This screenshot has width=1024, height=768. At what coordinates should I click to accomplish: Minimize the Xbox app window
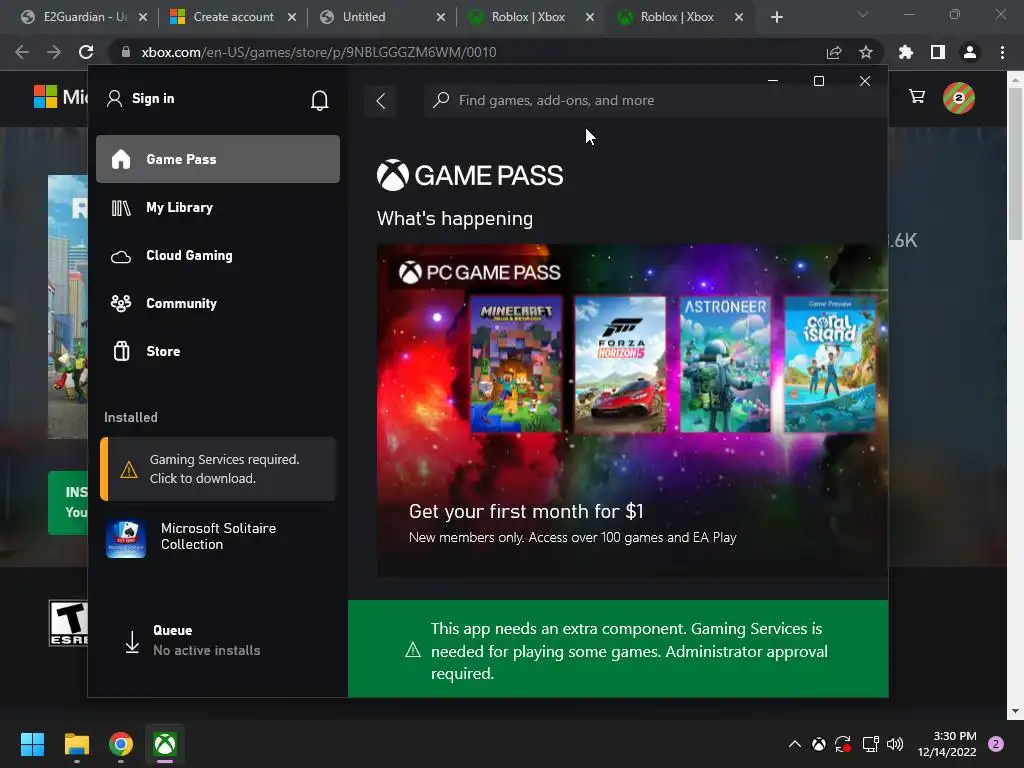point(773,81)
